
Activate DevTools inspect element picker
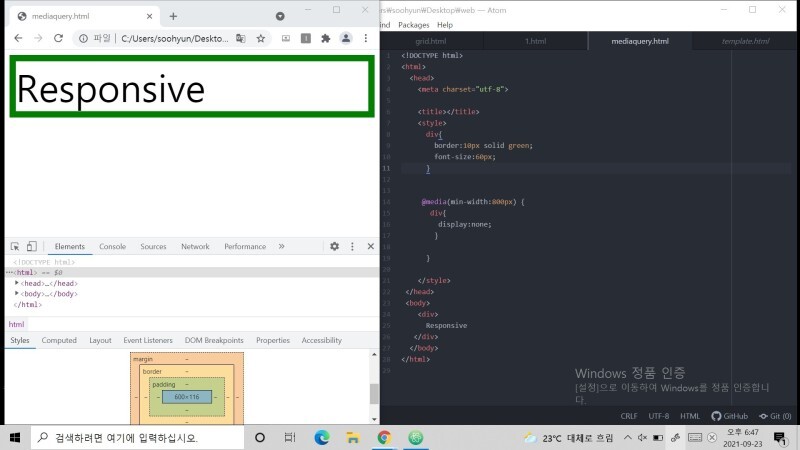15,246
